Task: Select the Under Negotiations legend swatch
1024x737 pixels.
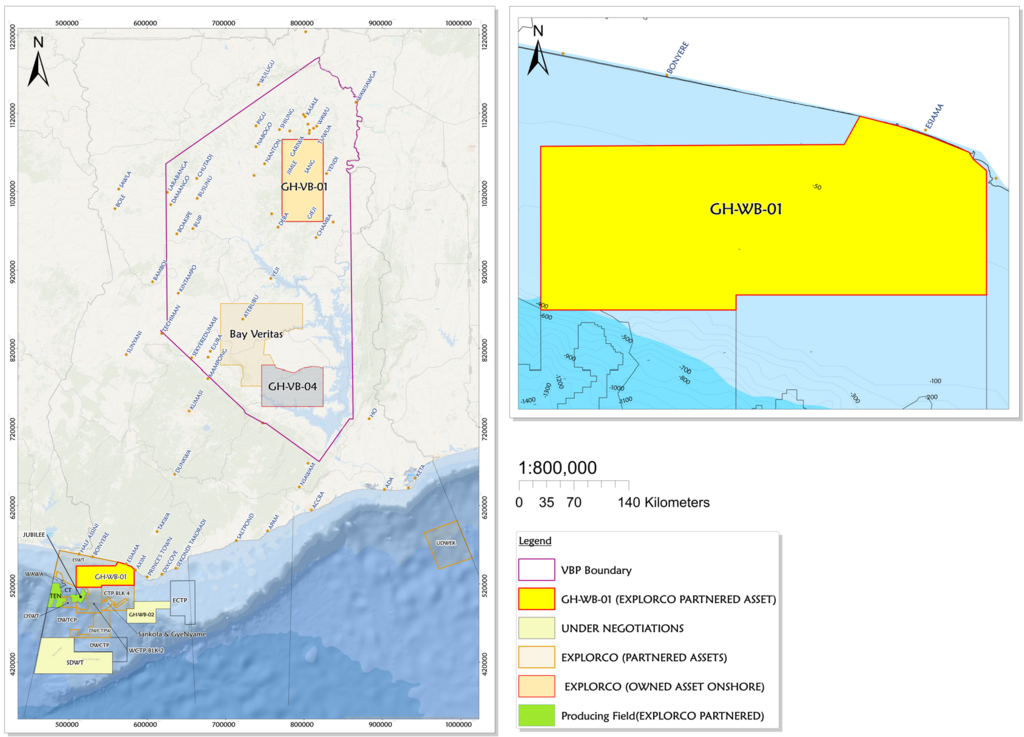Action: [x=536, y=629]
